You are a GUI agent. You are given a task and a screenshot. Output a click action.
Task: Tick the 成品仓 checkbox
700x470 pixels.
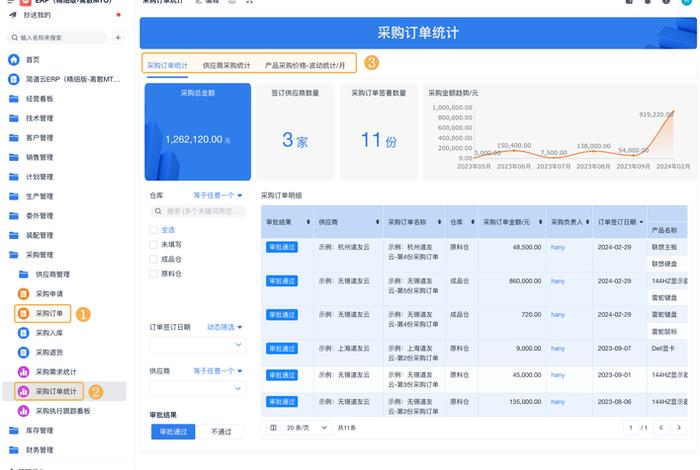point(153,259)
